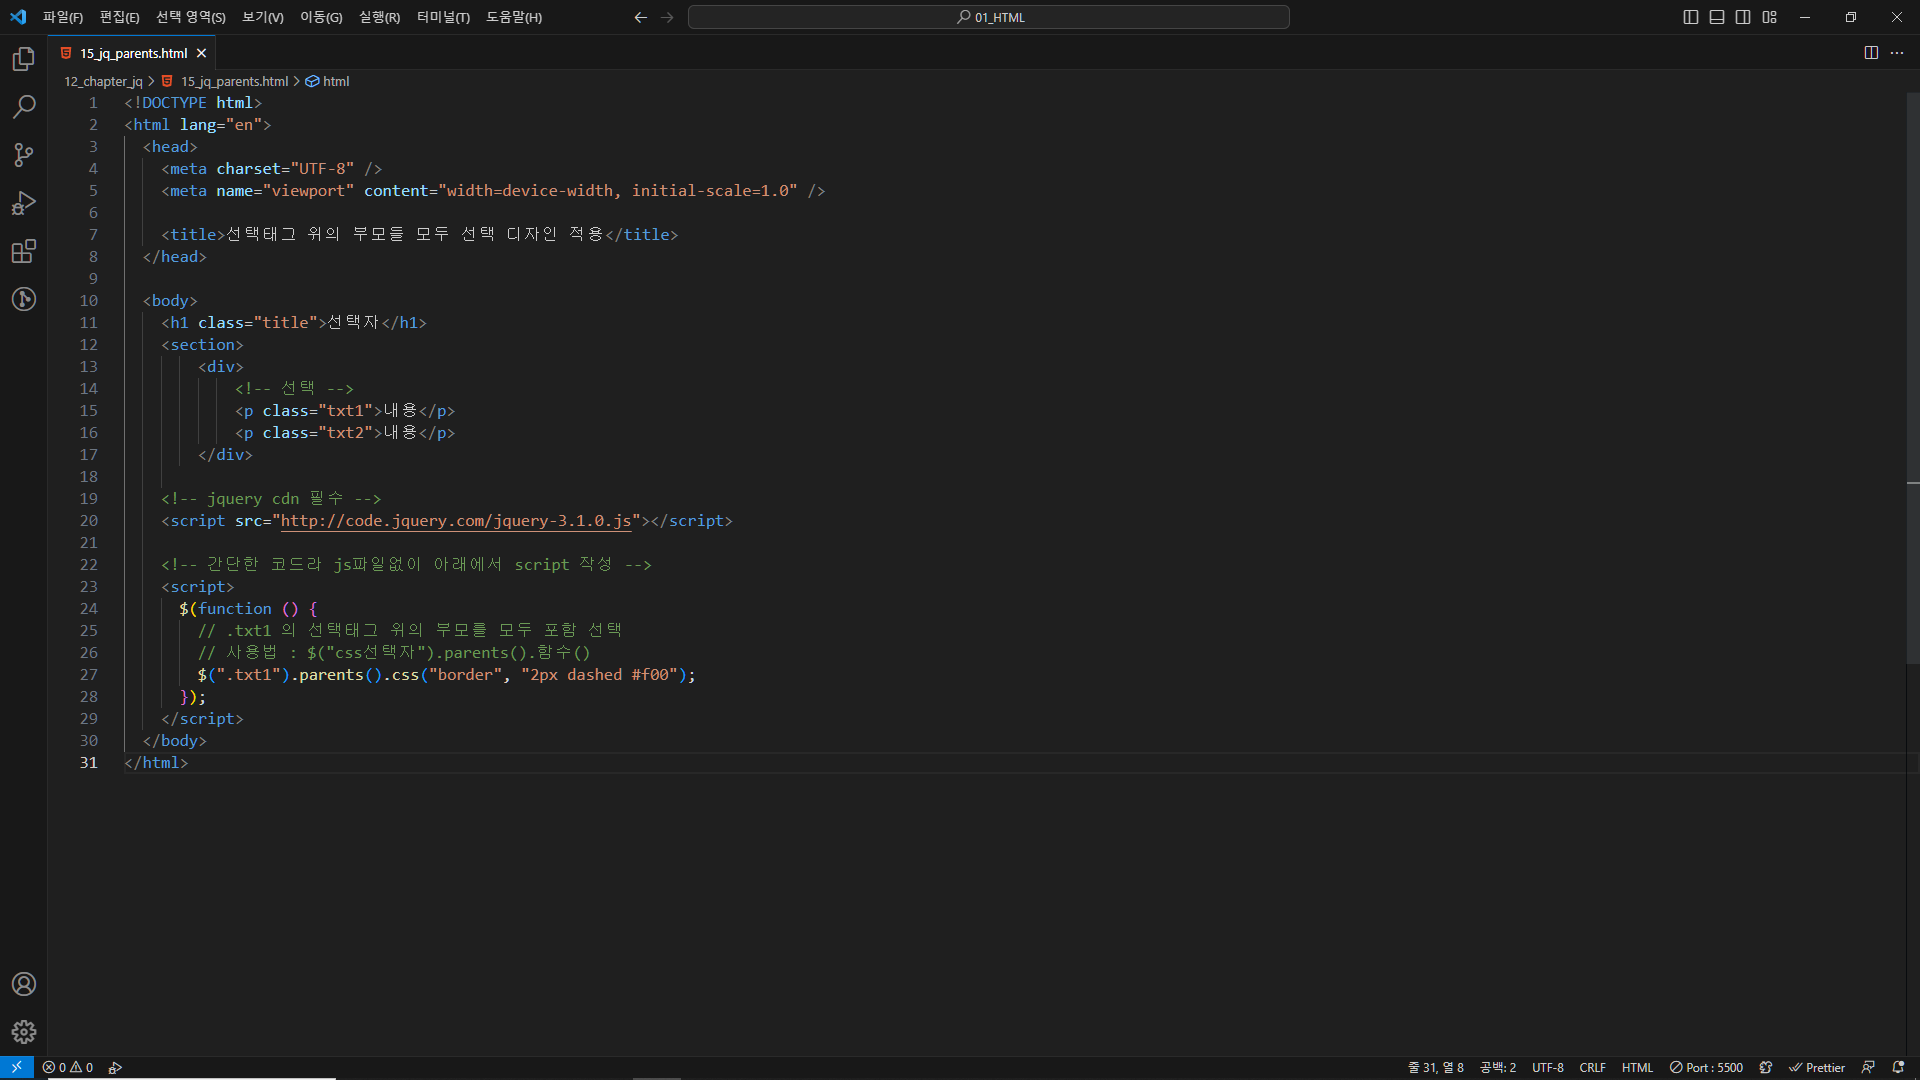Screen dimensions: 1920x1080
Task: Click the 01_HTML command center search box
Action: 988,17
